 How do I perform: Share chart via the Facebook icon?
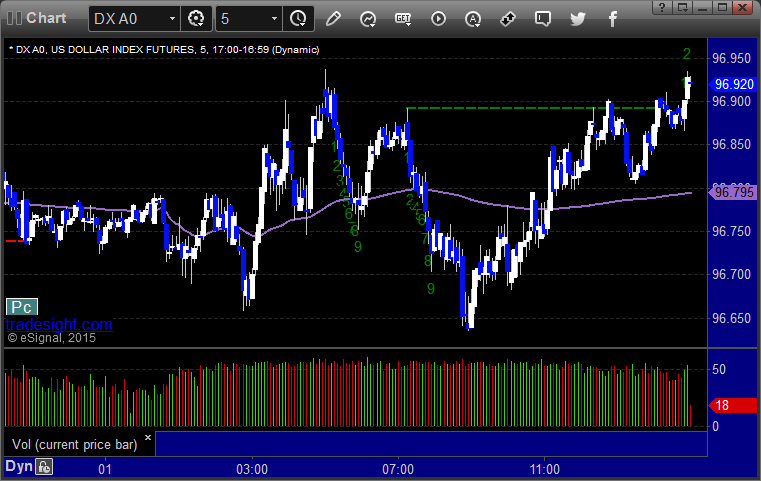(613, 19)
